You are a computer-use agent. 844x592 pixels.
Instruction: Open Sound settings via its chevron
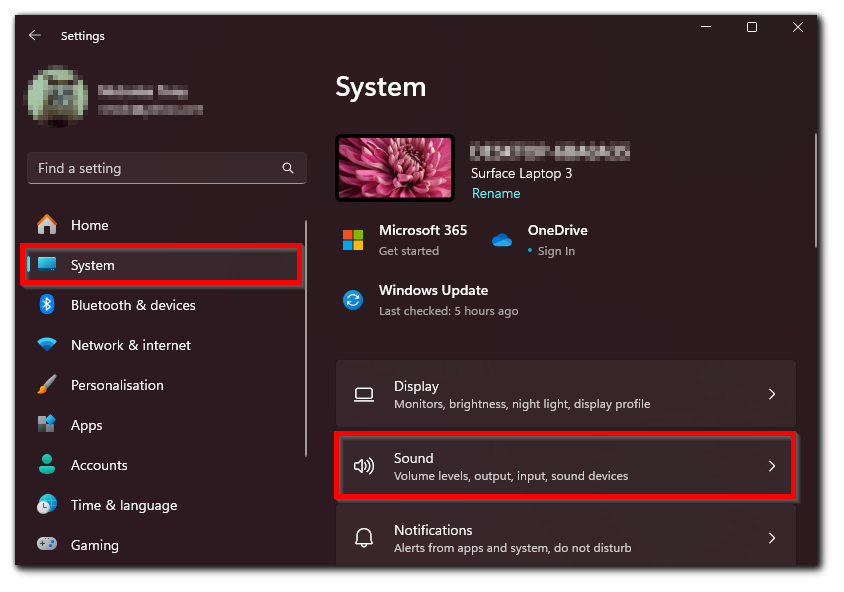click(x=771, y=466)
